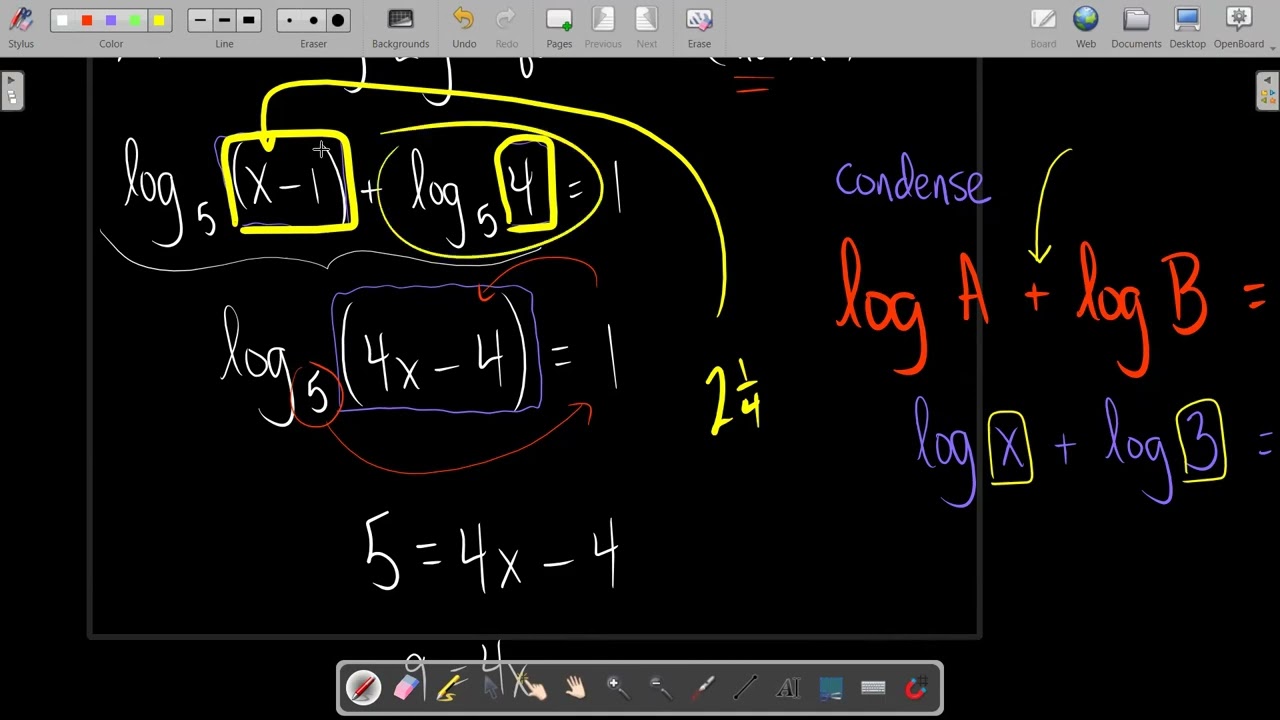Select the Laser pointer tool

pos(703,688)
